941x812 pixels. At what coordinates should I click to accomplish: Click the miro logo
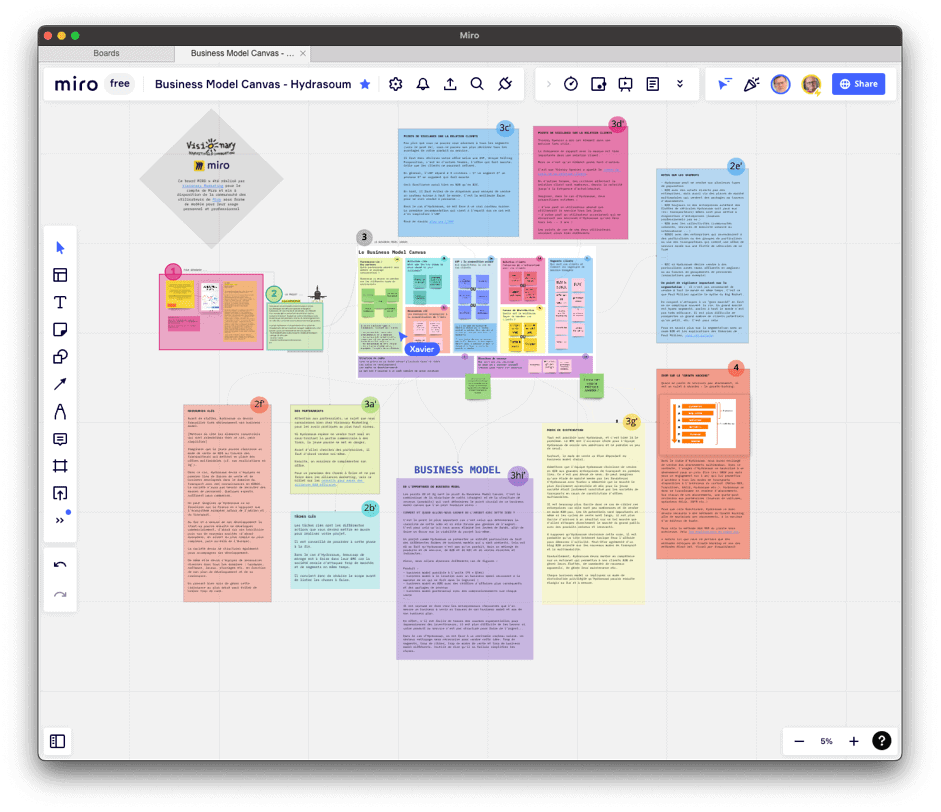tap(76, 84)
